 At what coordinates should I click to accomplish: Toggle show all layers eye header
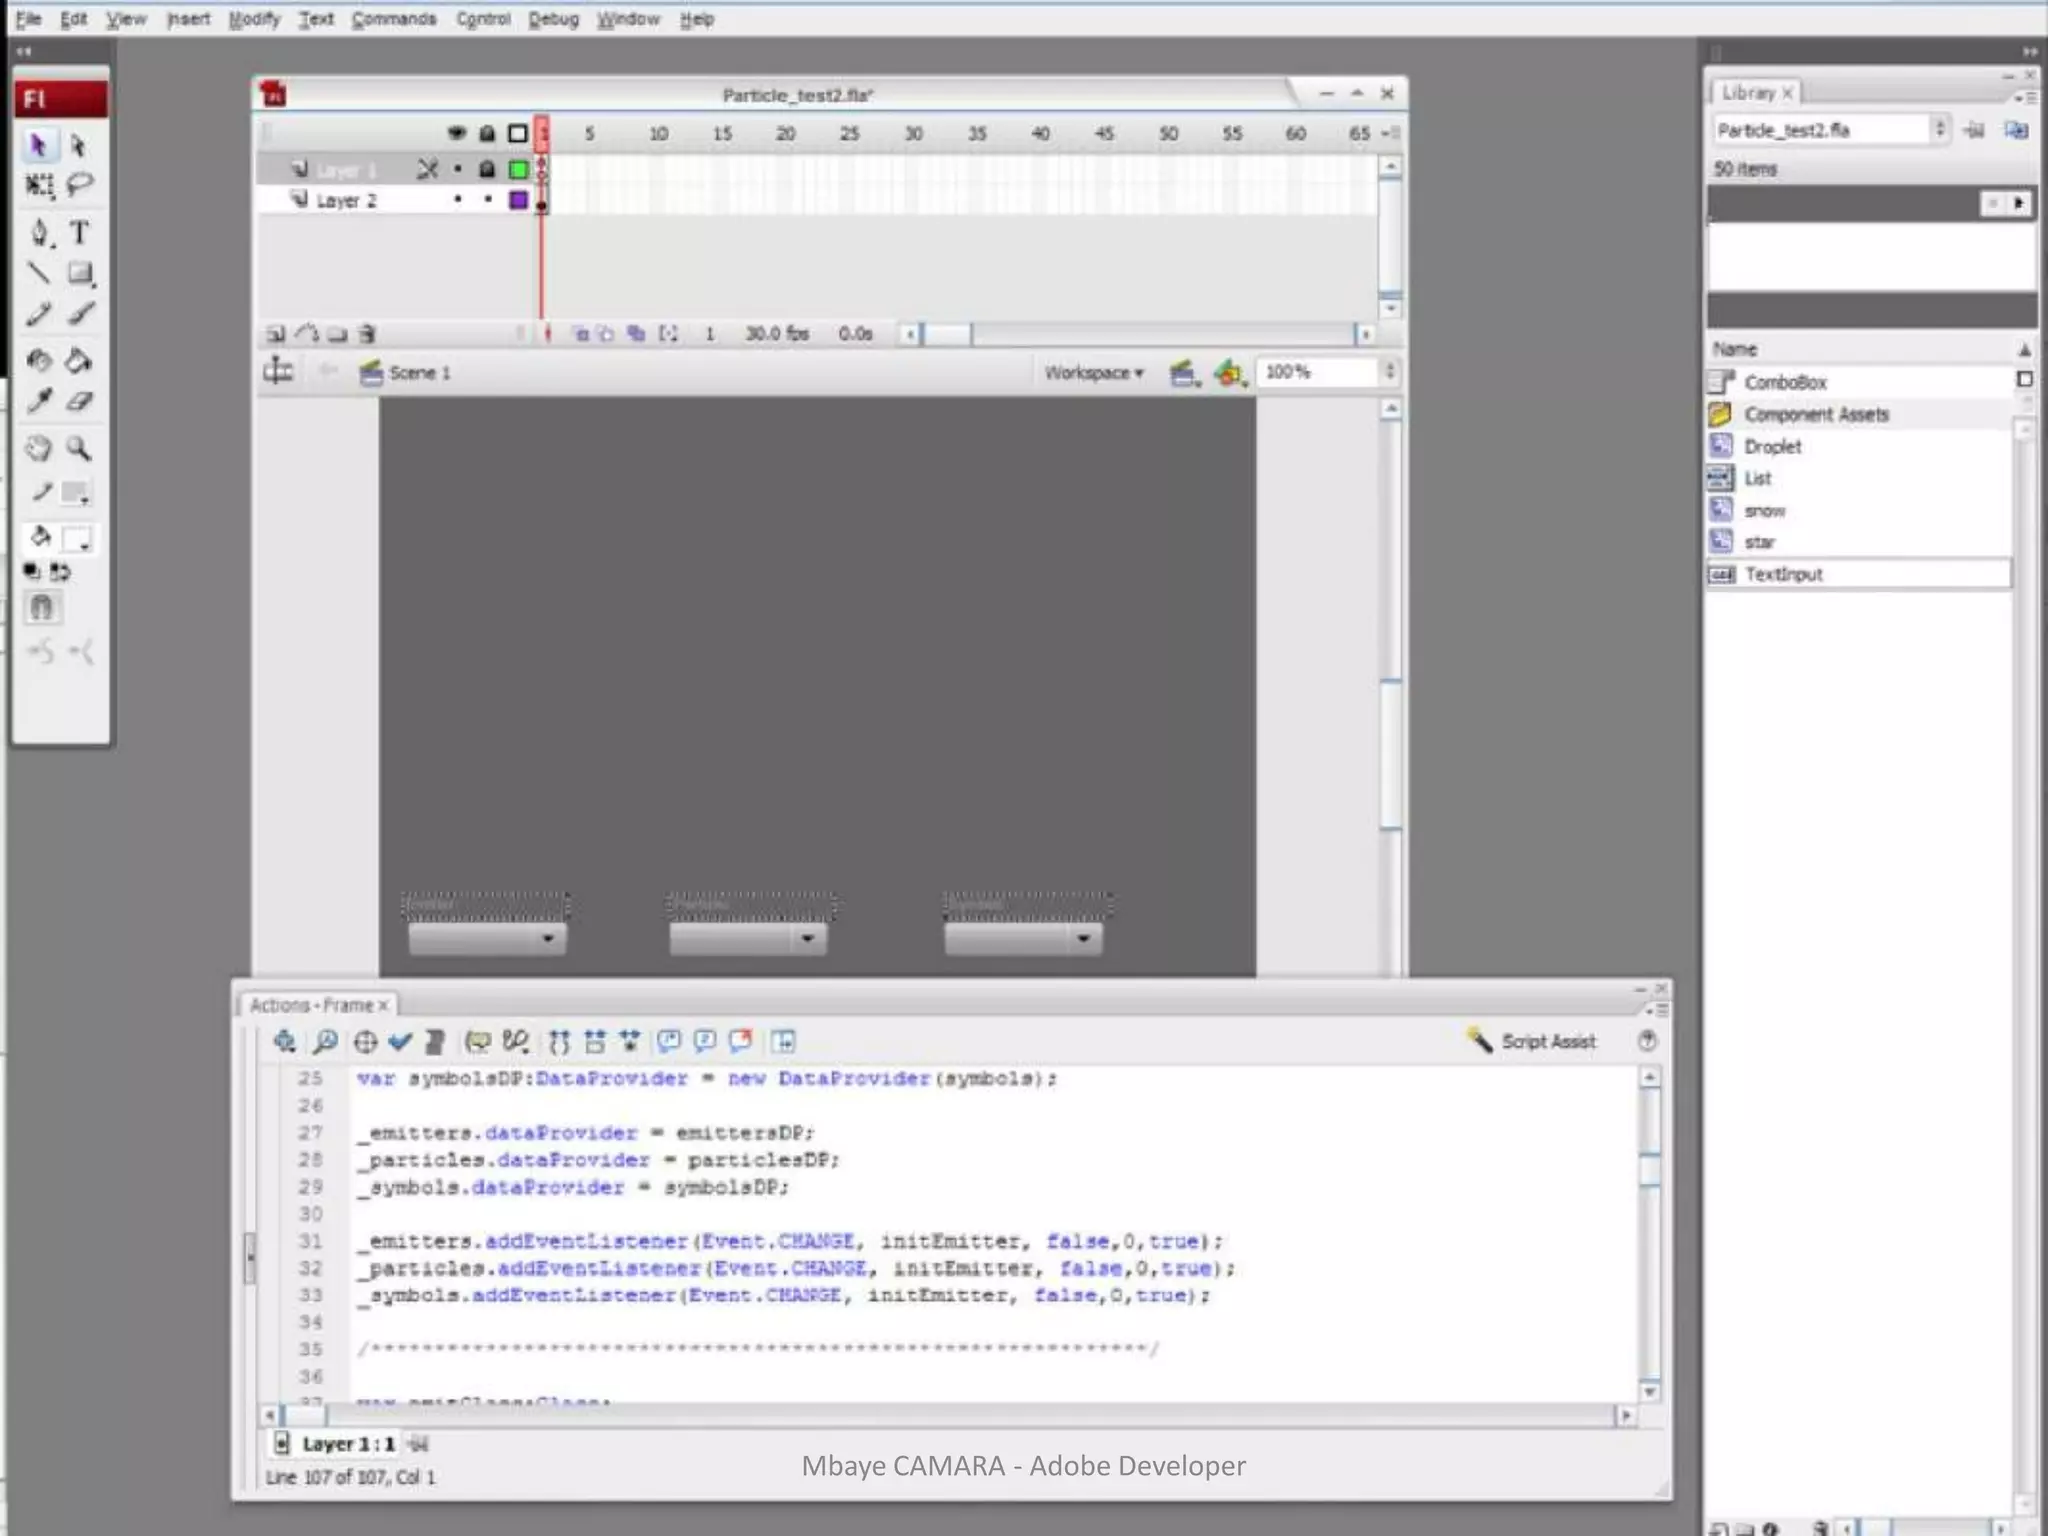pos(457,133)
